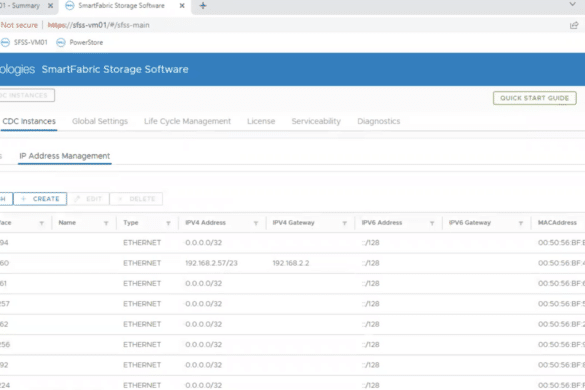This screenshot has height=390, width=585.
Task: Select the IP Address Management sub-tab
Action: point(65,156)
